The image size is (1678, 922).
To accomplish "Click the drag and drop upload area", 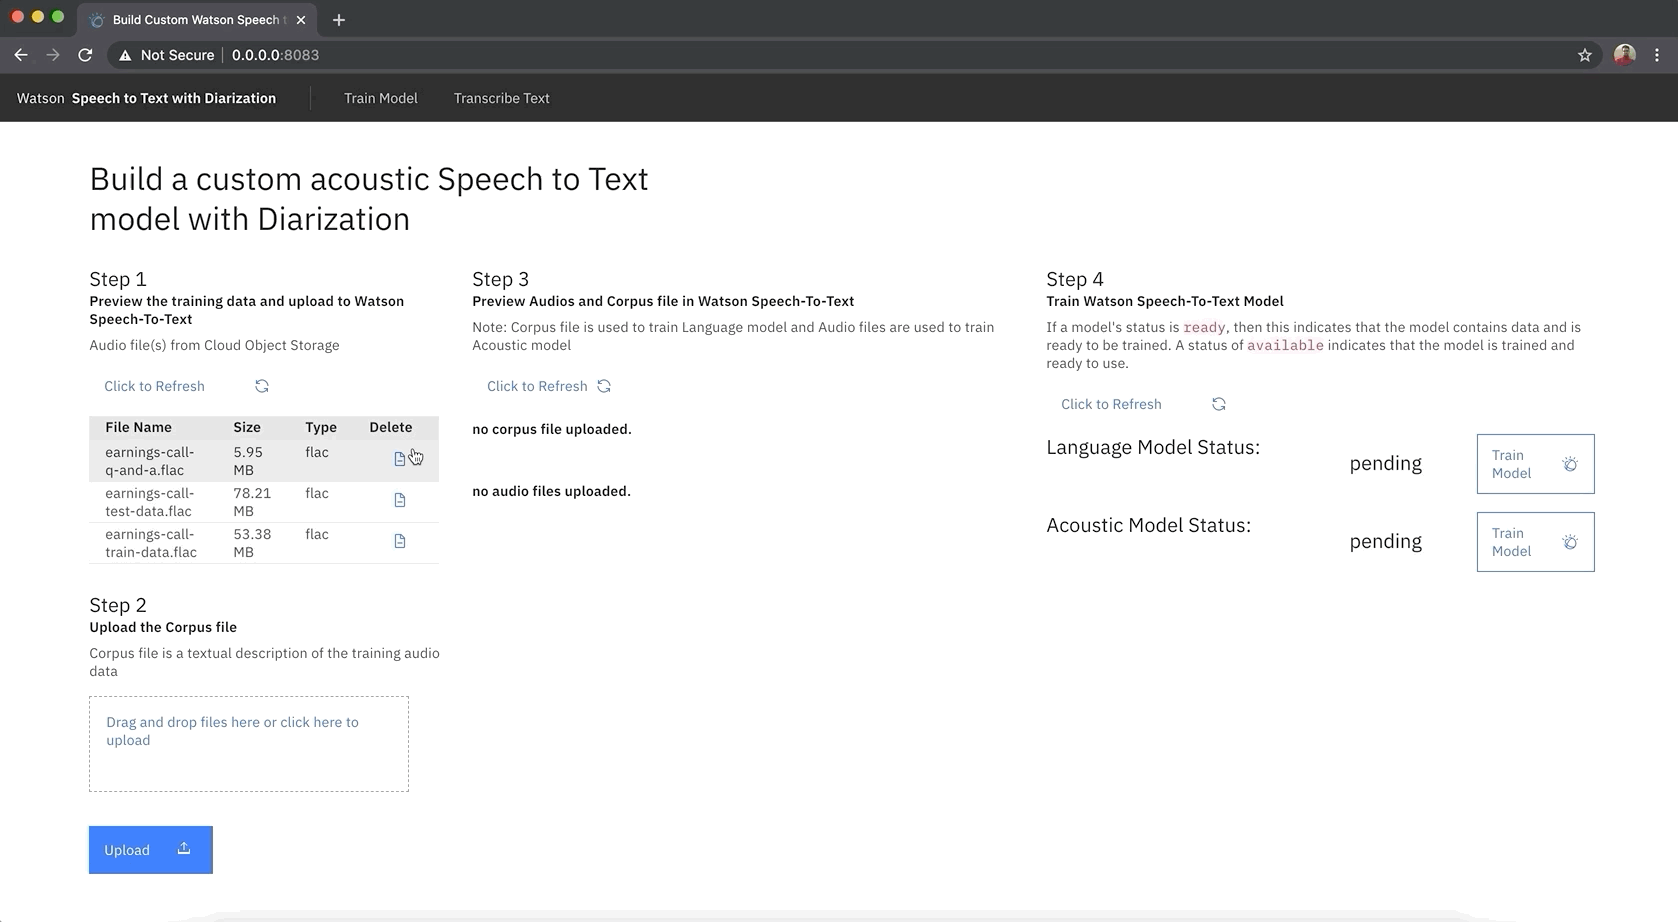I will (249, 744).
